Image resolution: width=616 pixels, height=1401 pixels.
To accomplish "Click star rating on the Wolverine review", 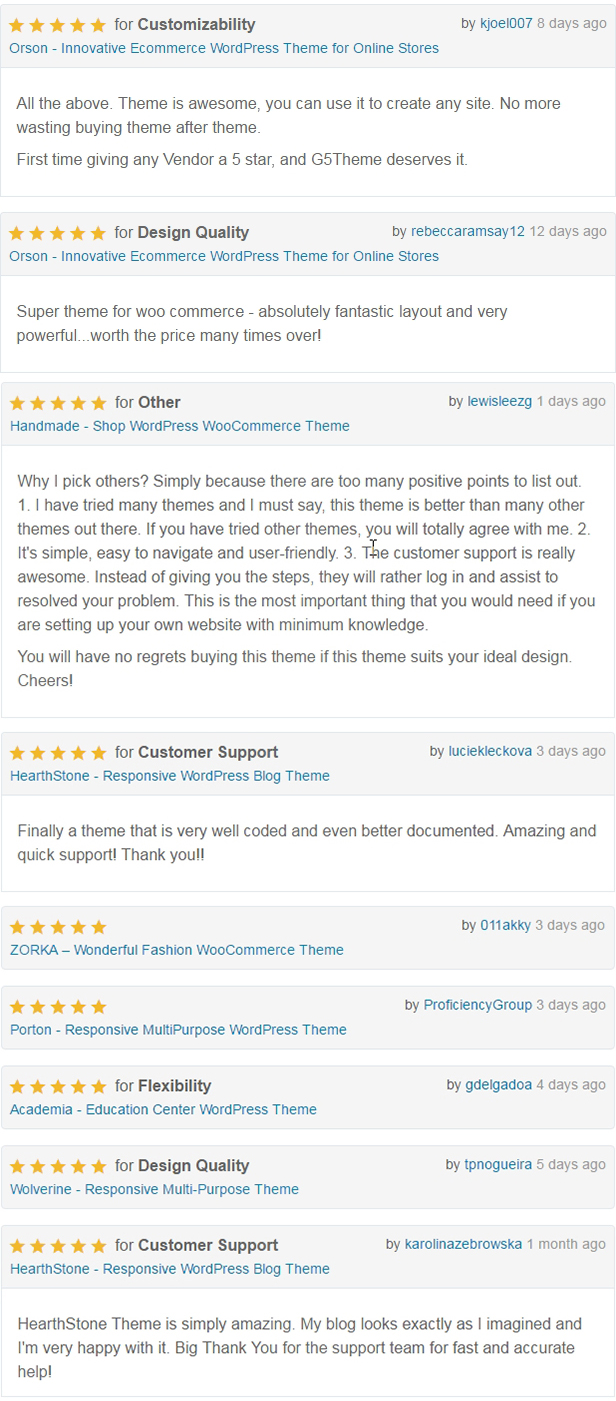I will point(58,1166).
